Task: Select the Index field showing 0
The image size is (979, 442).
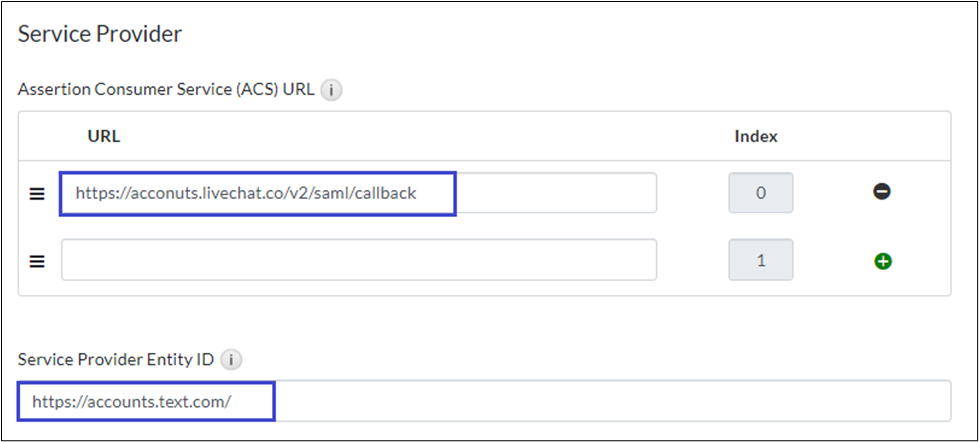Action: [760, 193]
